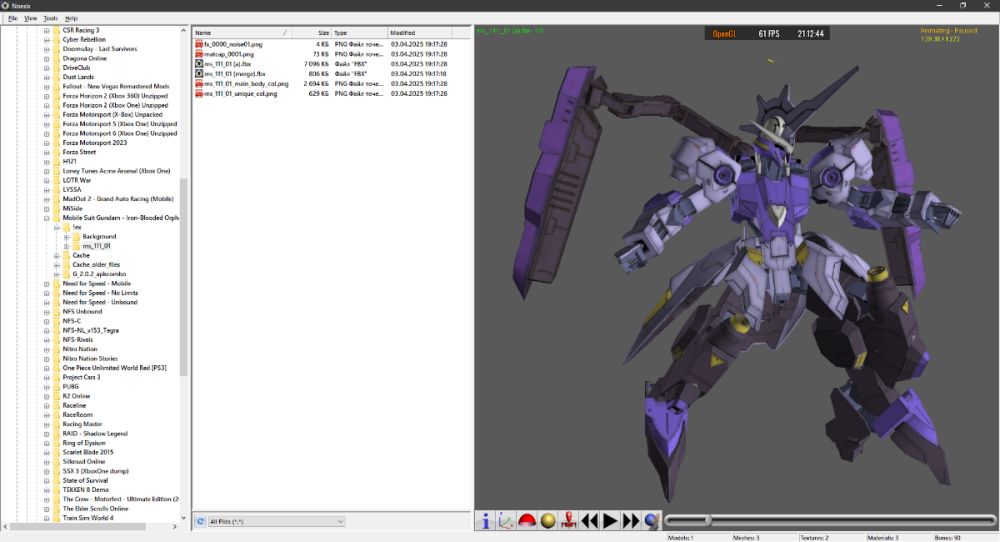Open the File menu
Screen dimensions: 1000x542
point(13,18)
